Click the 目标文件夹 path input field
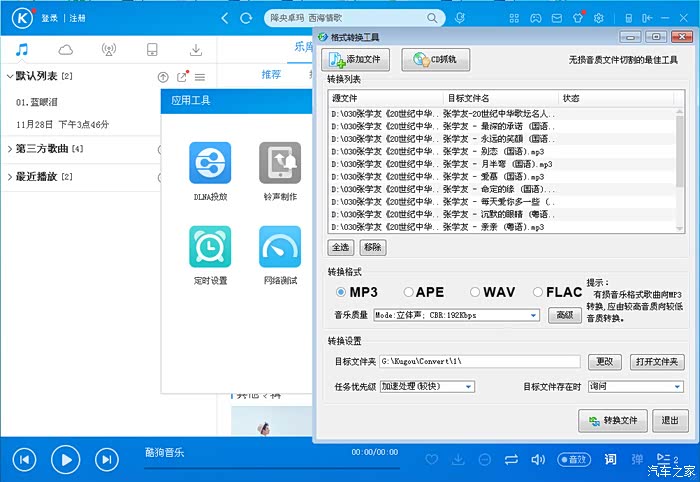This screenshot has height=482, width=700. (478, 361)
